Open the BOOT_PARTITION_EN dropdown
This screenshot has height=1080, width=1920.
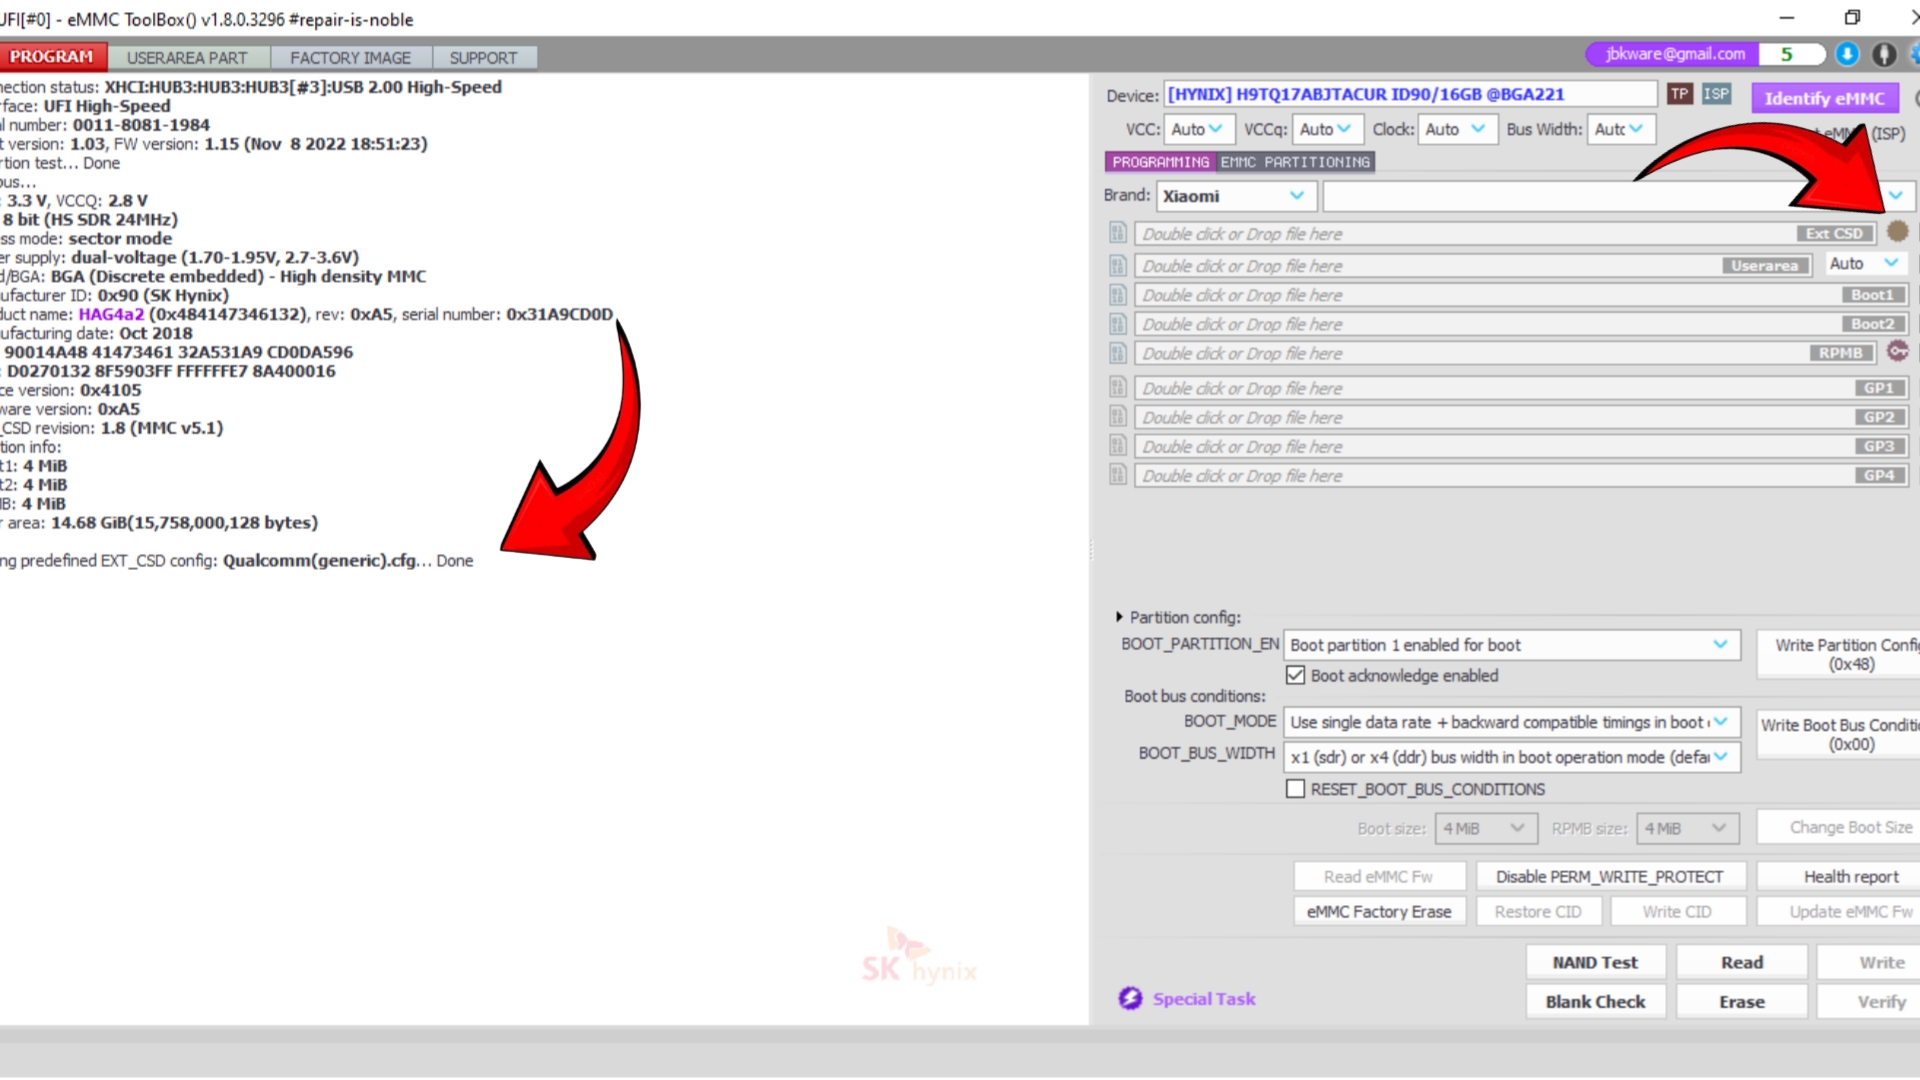pos(1511,645)
